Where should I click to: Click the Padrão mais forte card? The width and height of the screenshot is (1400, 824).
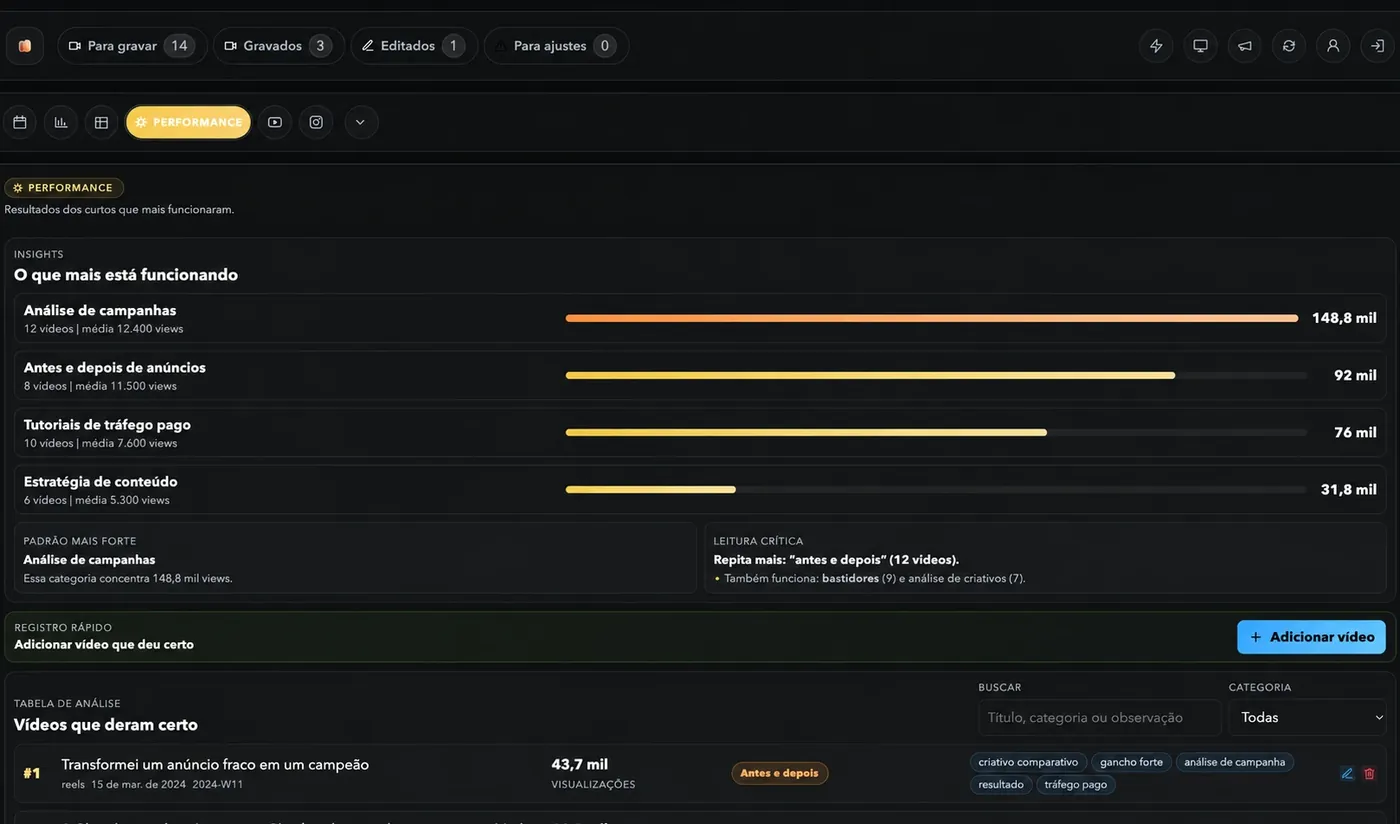pos(355,558)
